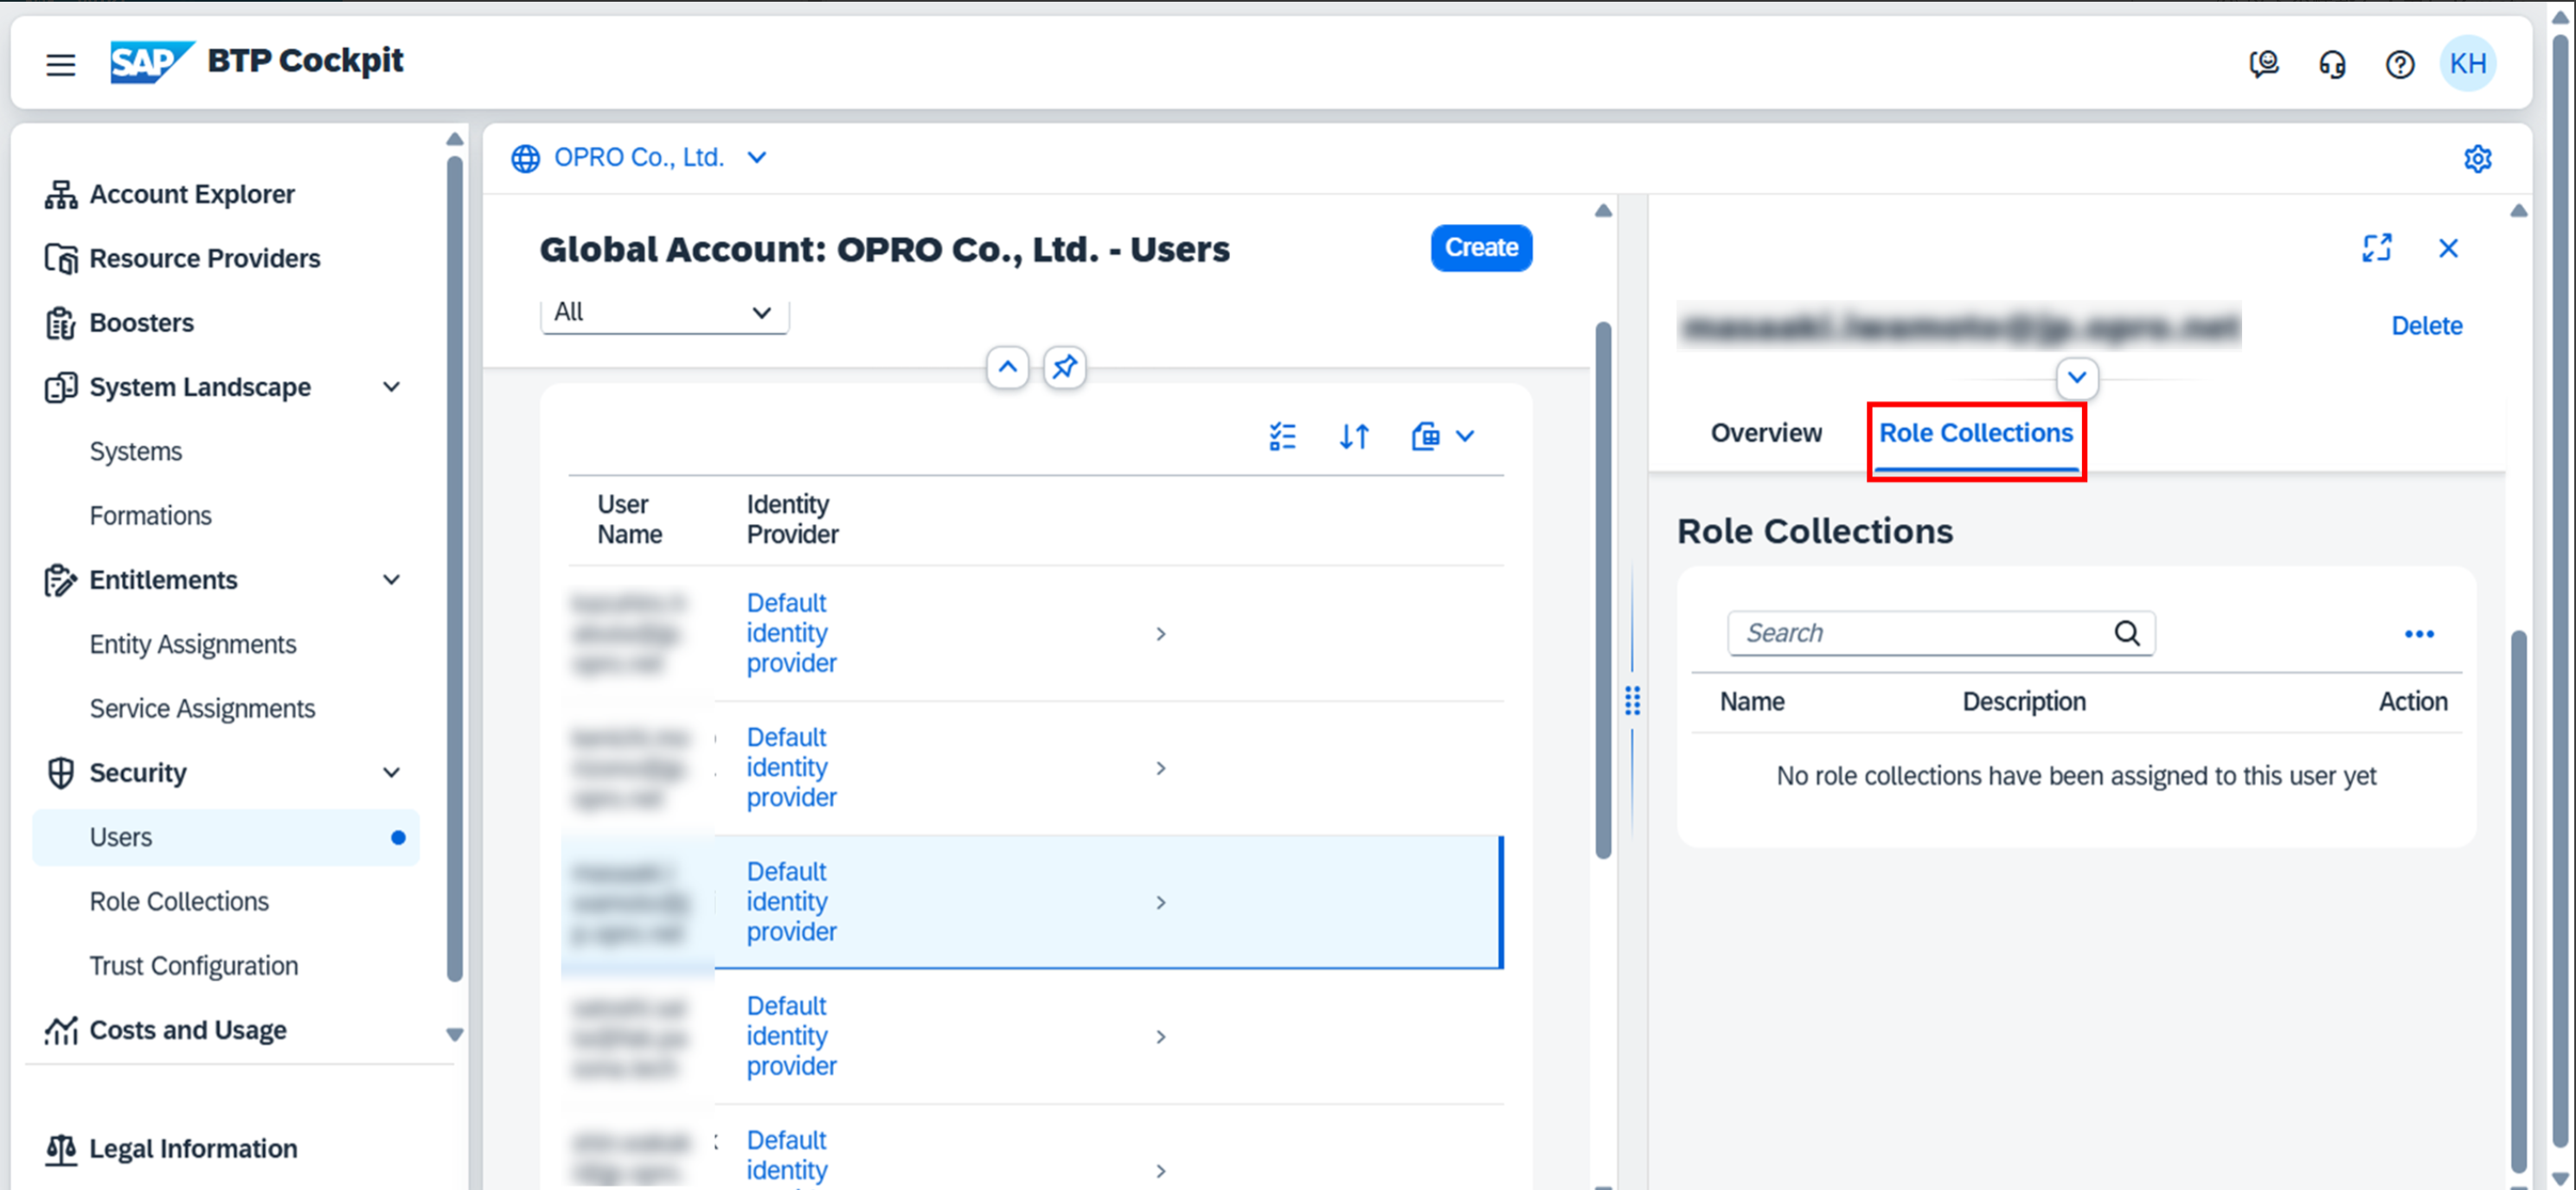Switch to the Overview tab
The image size is (2576, 1190).
pyautogui.click(x=1766, y=433)
